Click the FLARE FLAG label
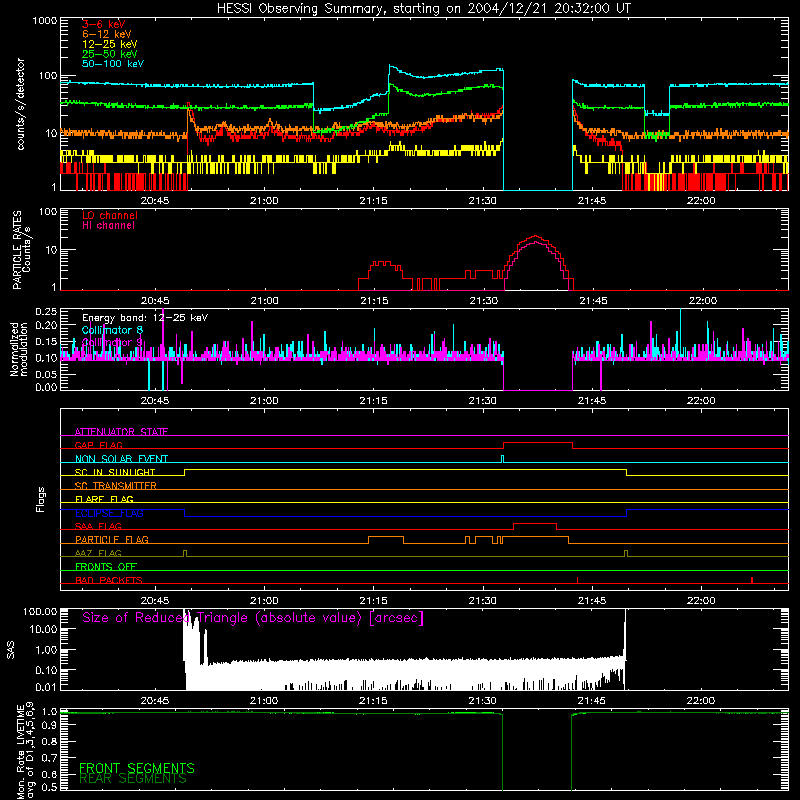800x800 pixels. pyautogui.click(x=104, y=499)
